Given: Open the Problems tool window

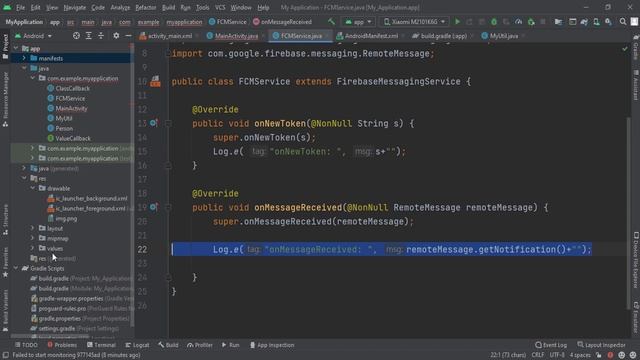Looking at the screenshot, I should [x=62, y=345].
